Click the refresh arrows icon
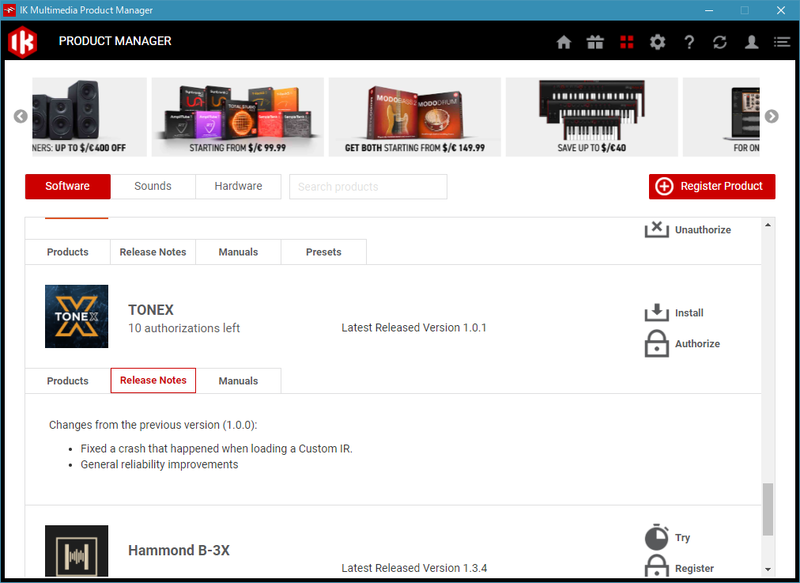This screenshot has width=800, height=583. click(x=720, y=42)
